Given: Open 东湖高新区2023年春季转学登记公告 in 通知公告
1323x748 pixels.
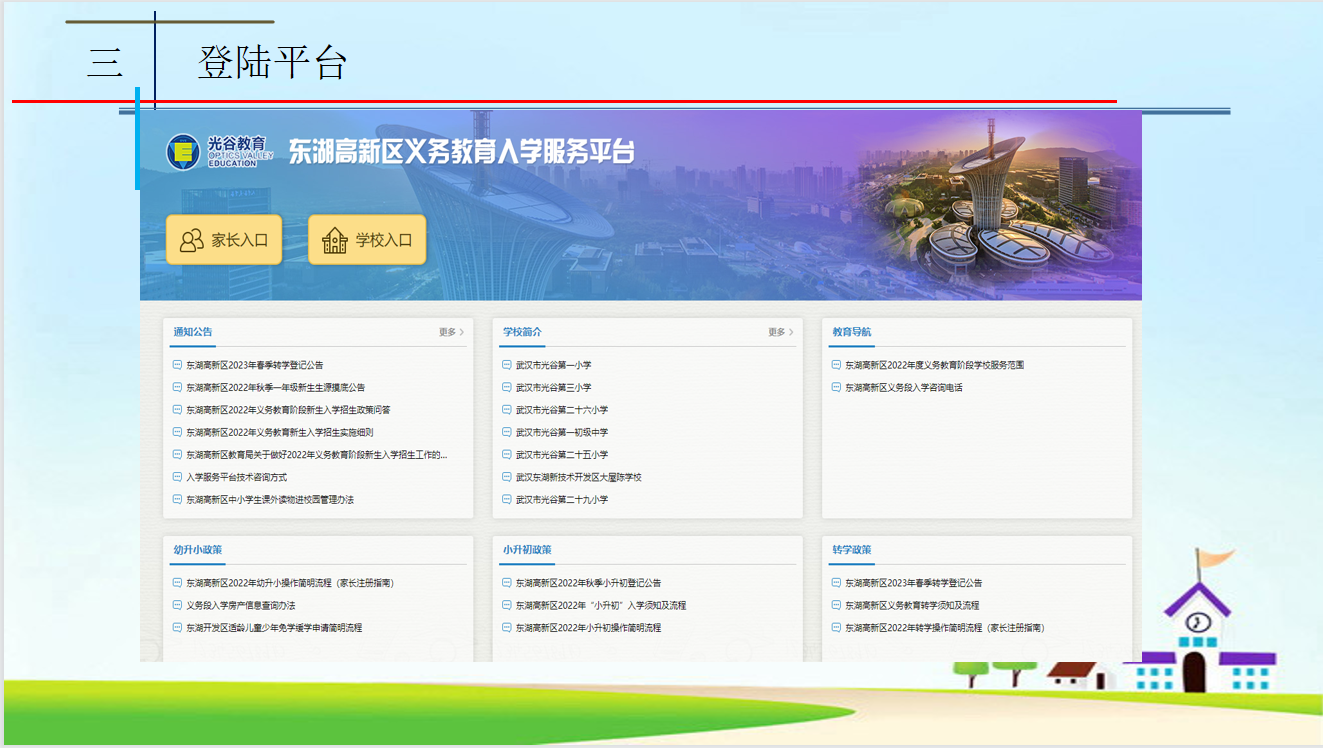Looking at the screenshot, I should coord(255,365).
